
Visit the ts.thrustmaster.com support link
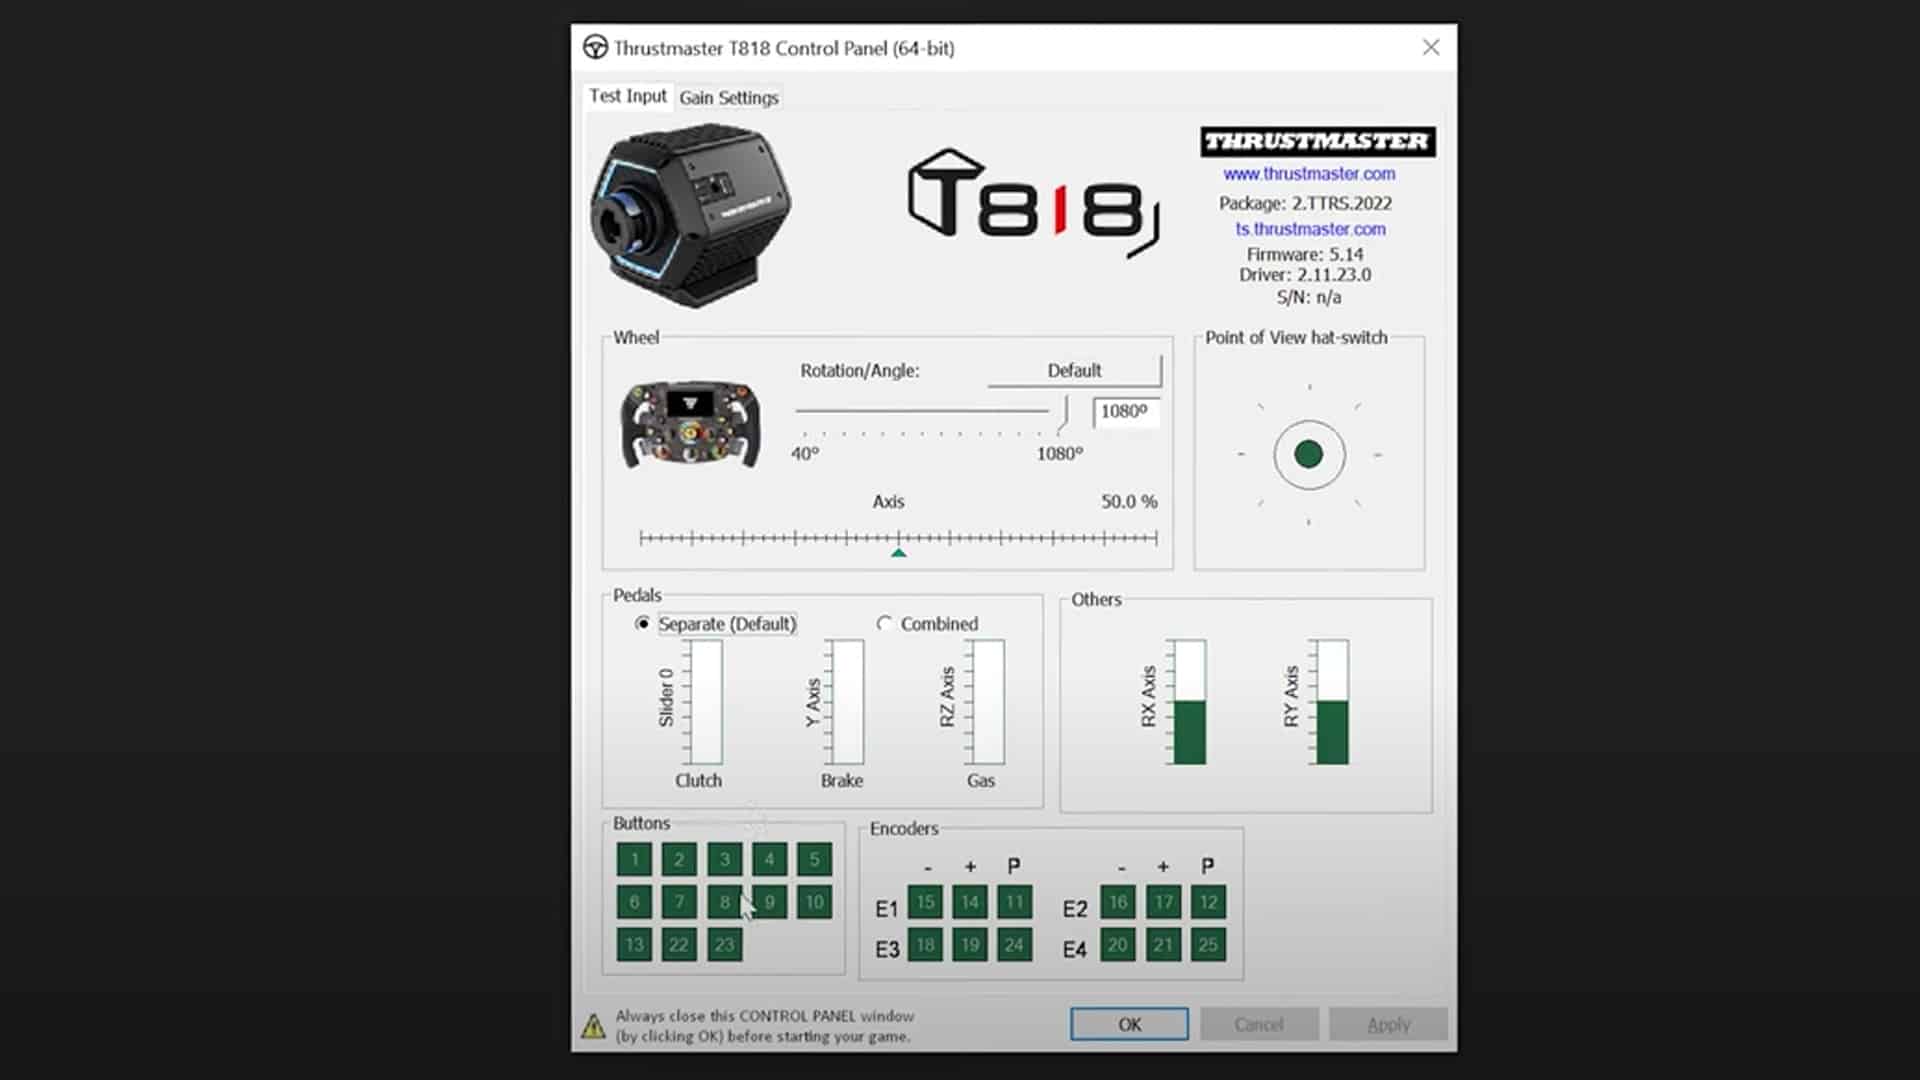click(1310, 229)
